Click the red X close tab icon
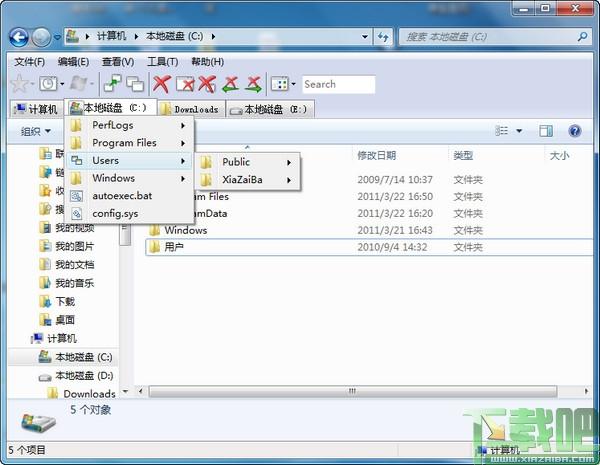The width and height of the screenshot is (600, 465). click(x=161, y=84)
